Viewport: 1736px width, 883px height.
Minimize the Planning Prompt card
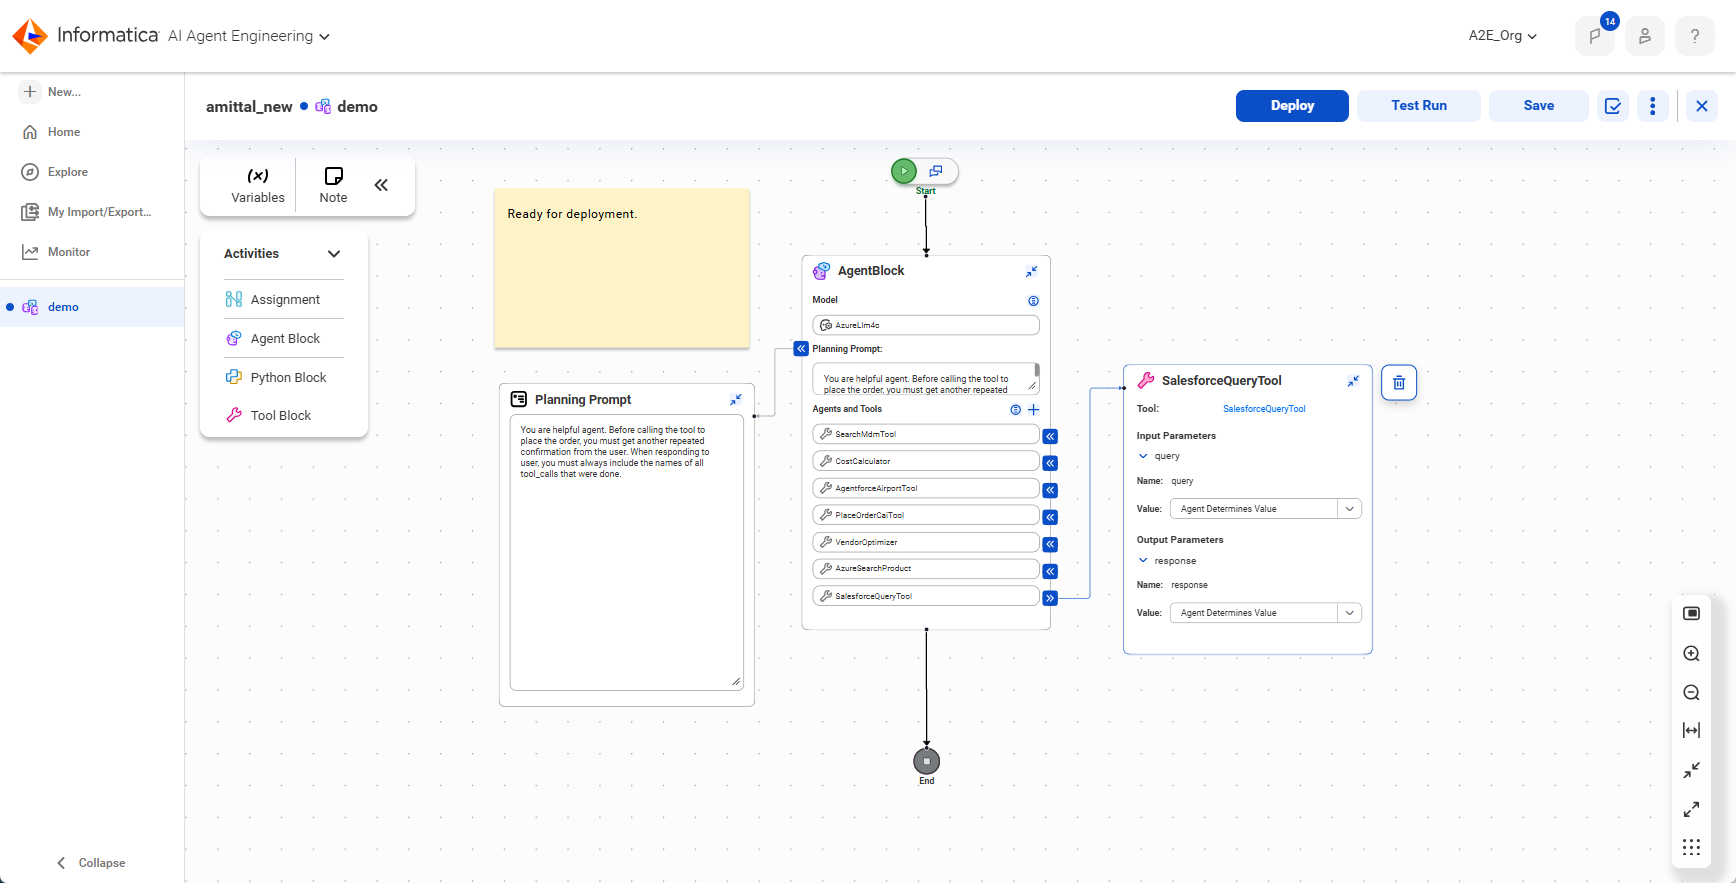pyautogui.click(x=735, y=400)
